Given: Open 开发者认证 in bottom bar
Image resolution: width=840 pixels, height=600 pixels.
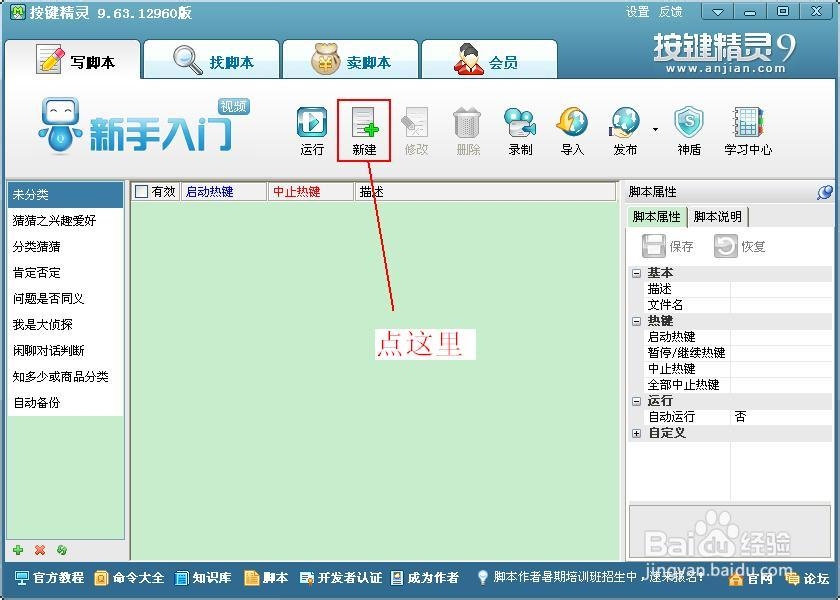Looking at the screenshot, I should pos(341,578).
